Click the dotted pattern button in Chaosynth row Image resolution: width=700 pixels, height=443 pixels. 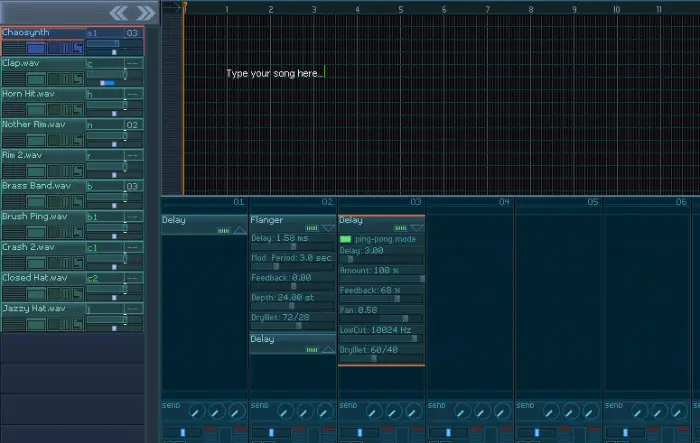(54, 49)
